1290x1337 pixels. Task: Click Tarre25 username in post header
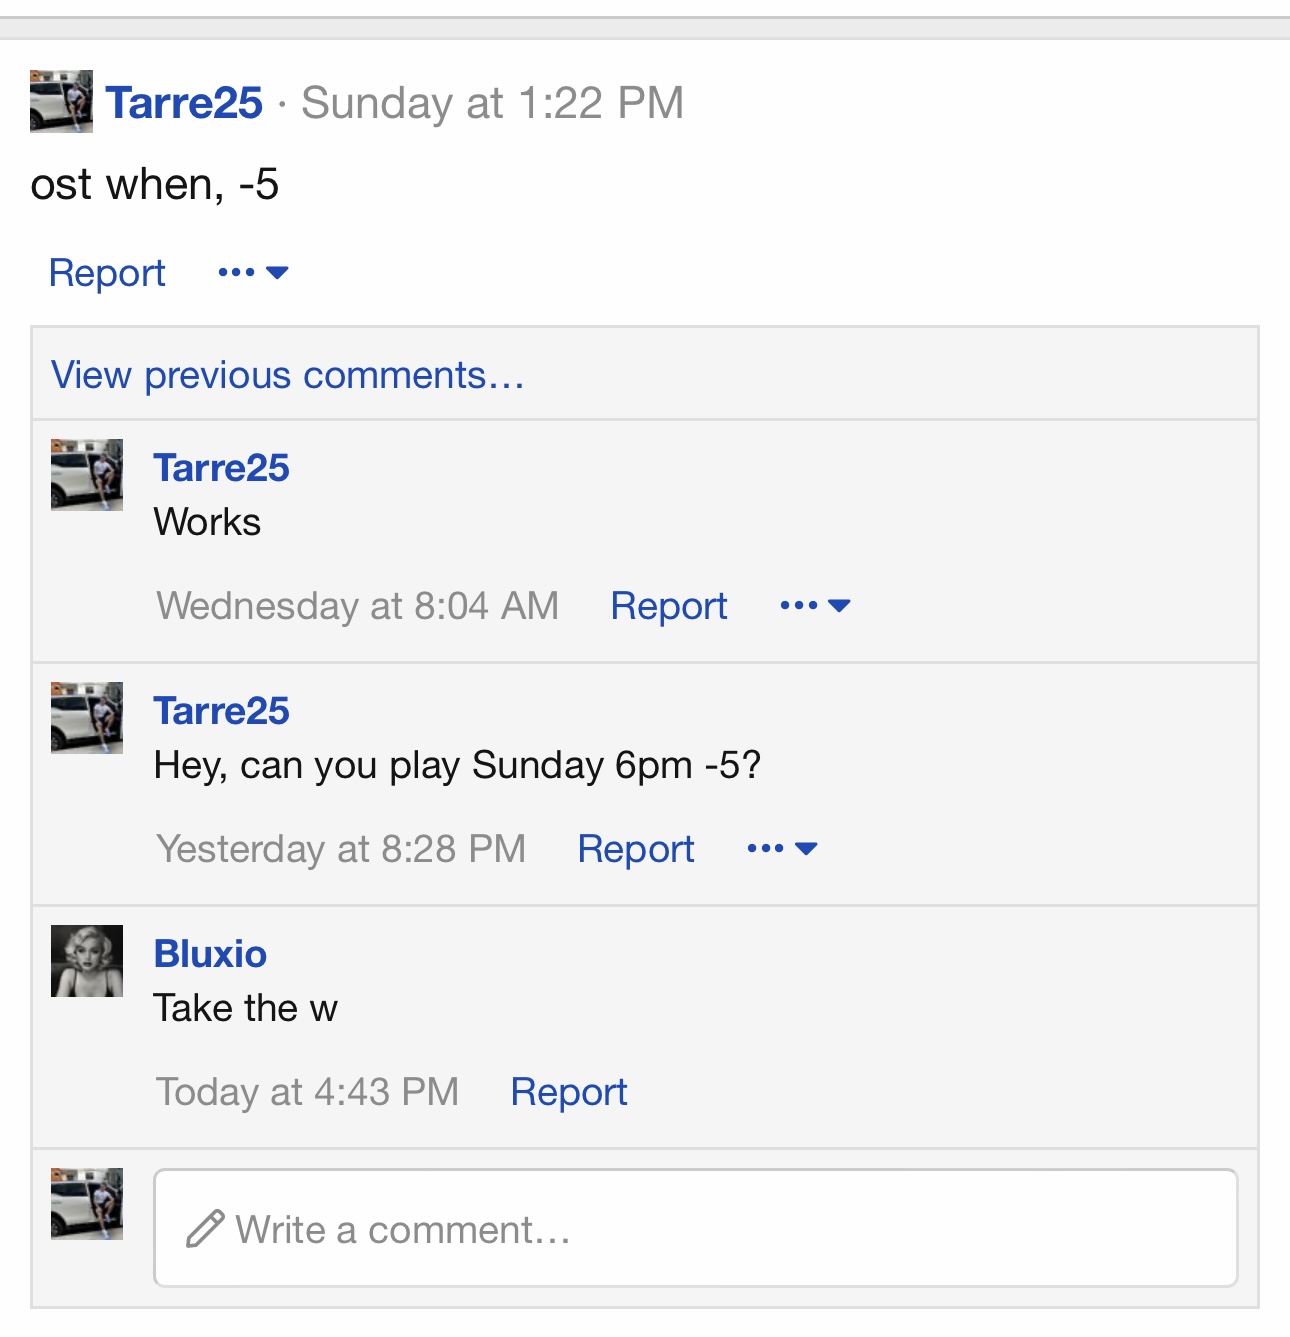184,102
